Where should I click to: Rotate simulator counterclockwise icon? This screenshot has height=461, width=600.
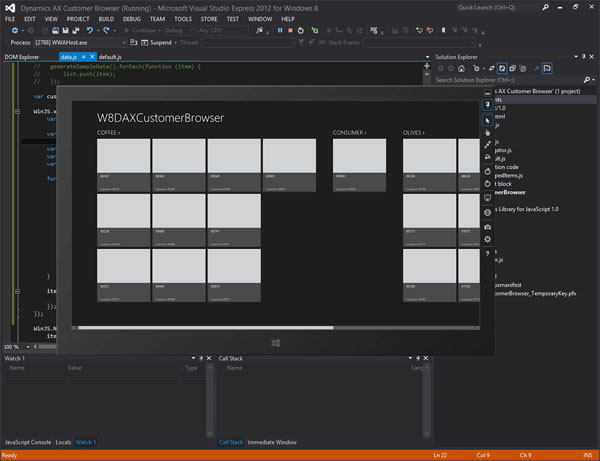[x=488, y=184]
